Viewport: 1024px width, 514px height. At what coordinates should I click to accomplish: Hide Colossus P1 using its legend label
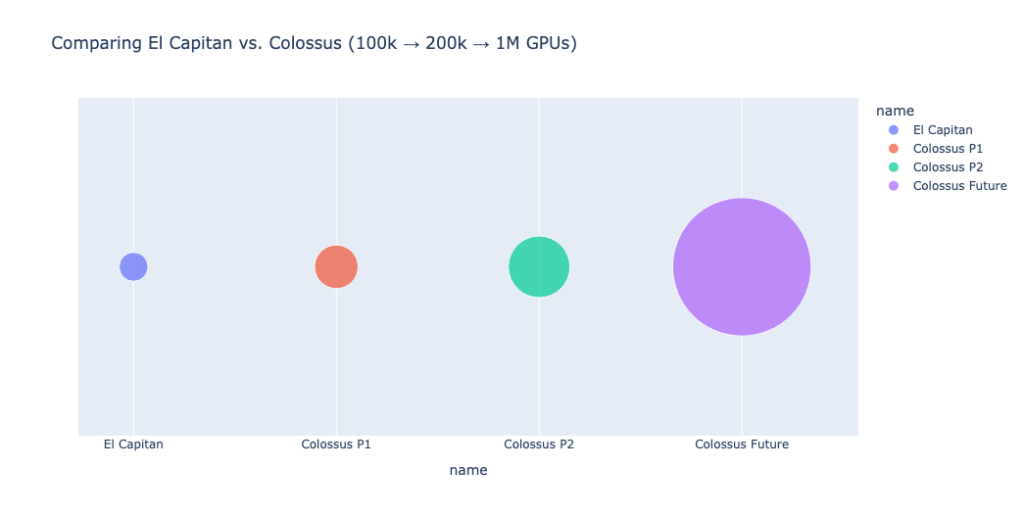tap(948, 149)
